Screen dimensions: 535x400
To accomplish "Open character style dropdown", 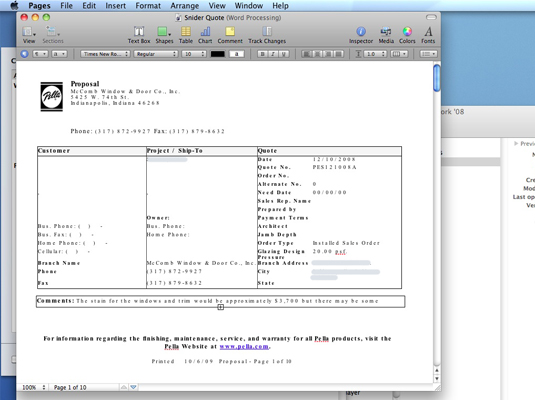I will [59, 54].
